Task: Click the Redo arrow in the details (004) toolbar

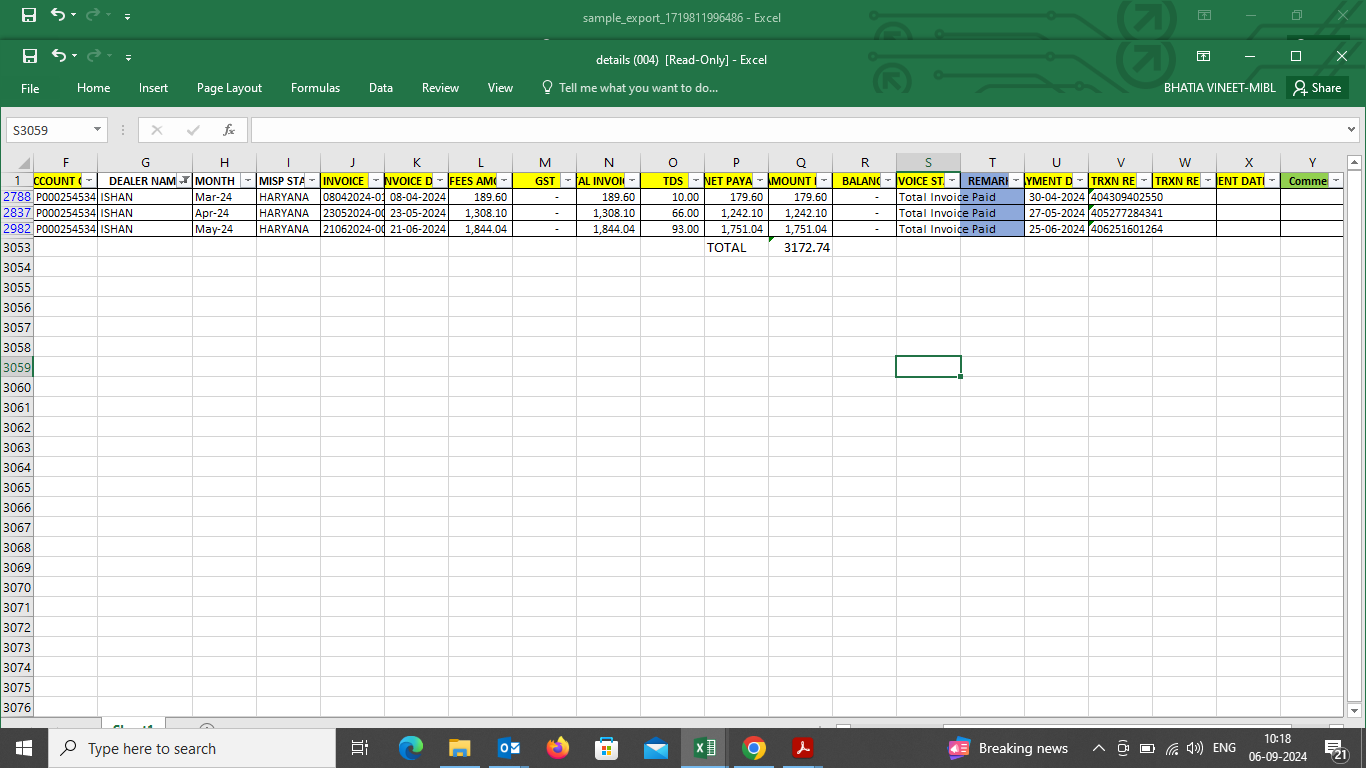Action: point(94,56)
